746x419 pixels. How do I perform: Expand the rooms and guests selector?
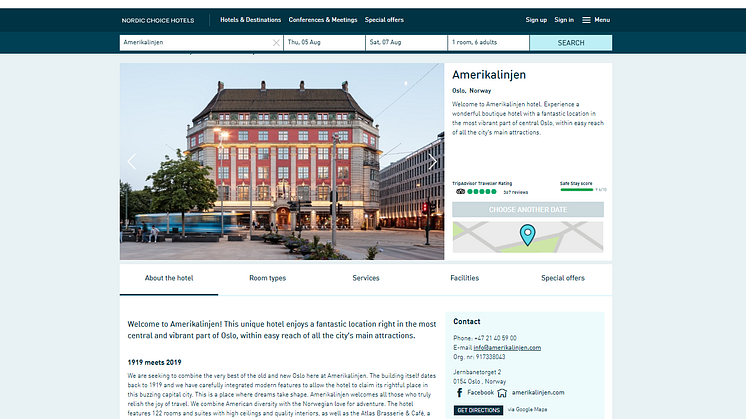(x=487, y=43)
